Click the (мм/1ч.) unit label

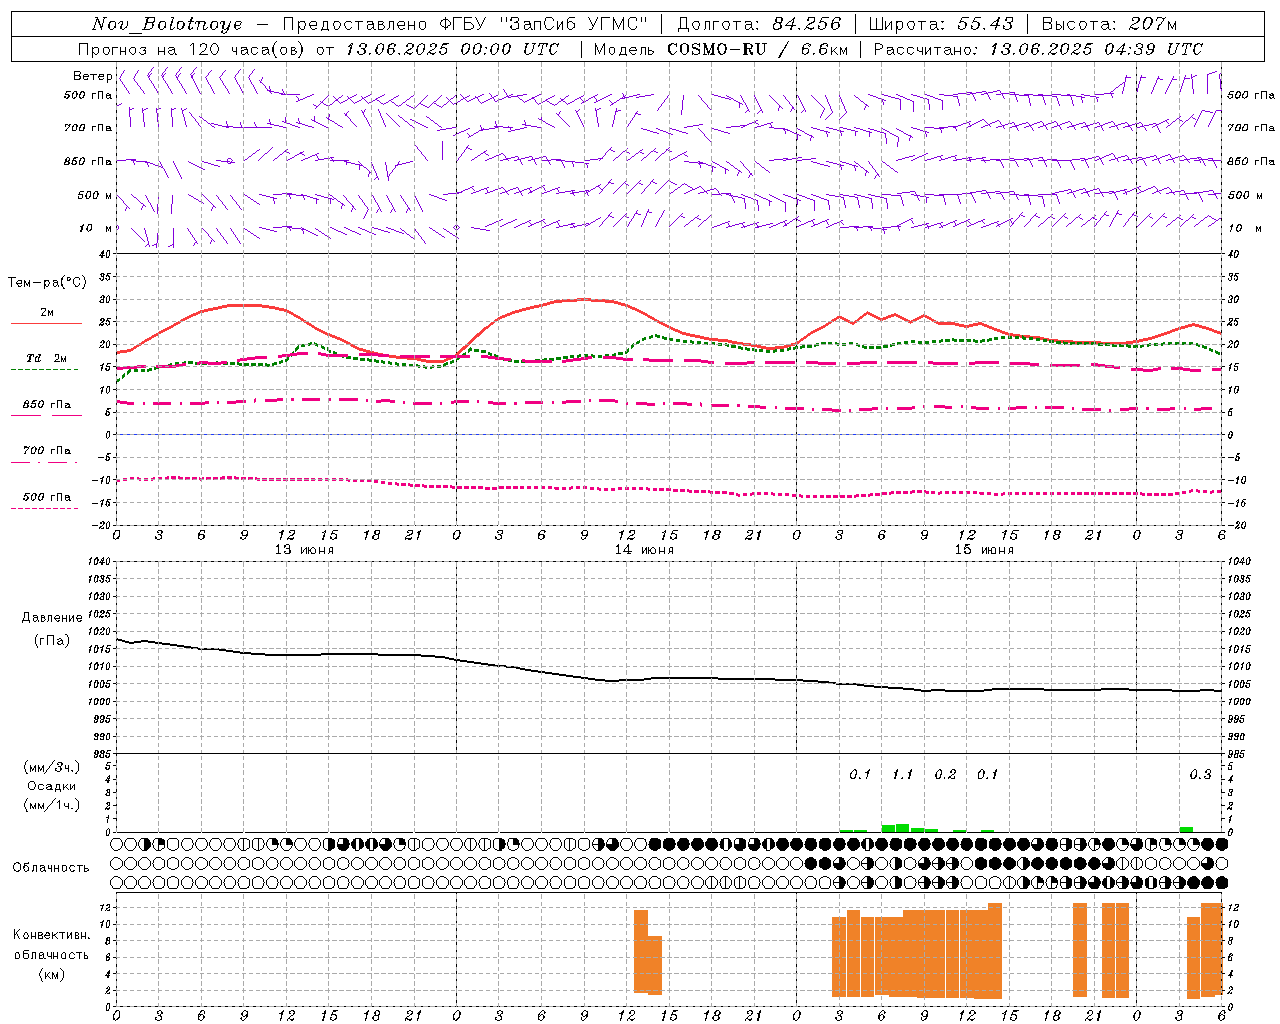52,805
